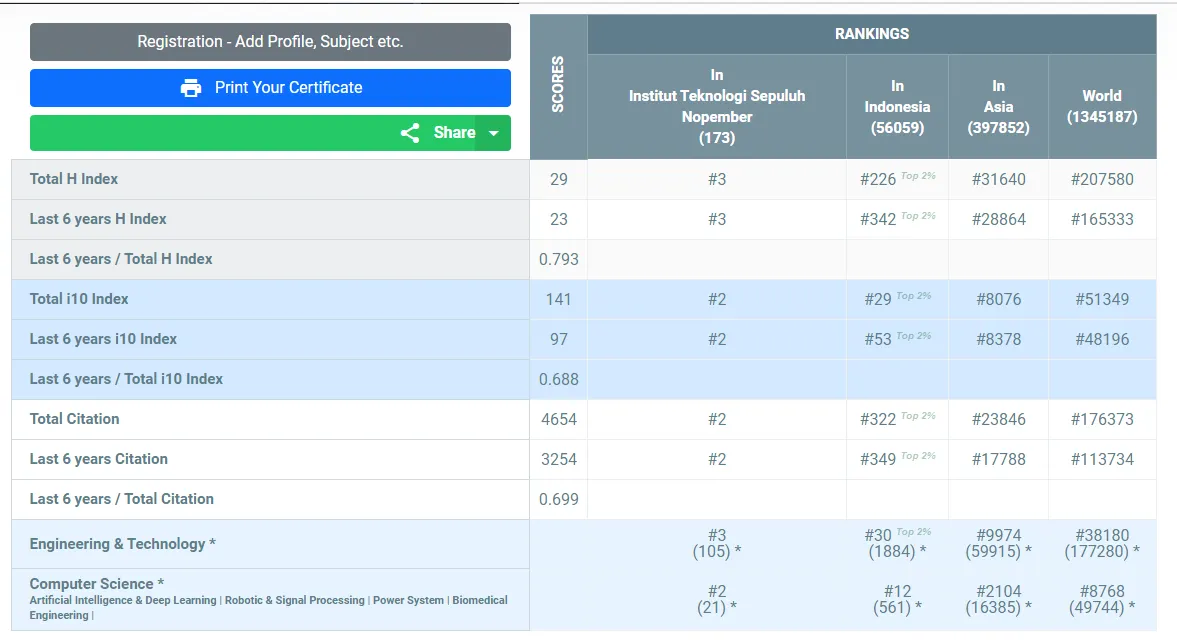Select the Total H Index row label
The image size is (1177, 640).
point(74,179)
